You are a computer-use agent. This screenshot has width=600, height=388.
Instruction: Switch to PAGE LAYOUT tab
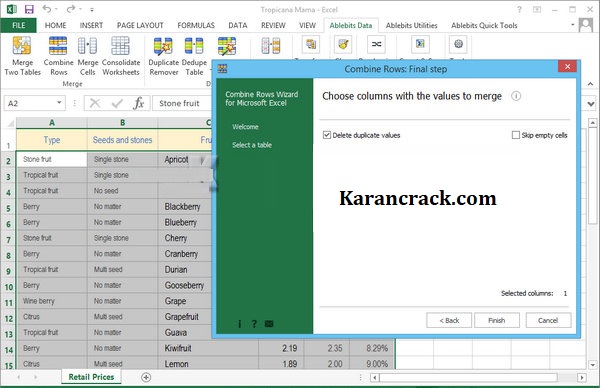[x=140, y=25]
